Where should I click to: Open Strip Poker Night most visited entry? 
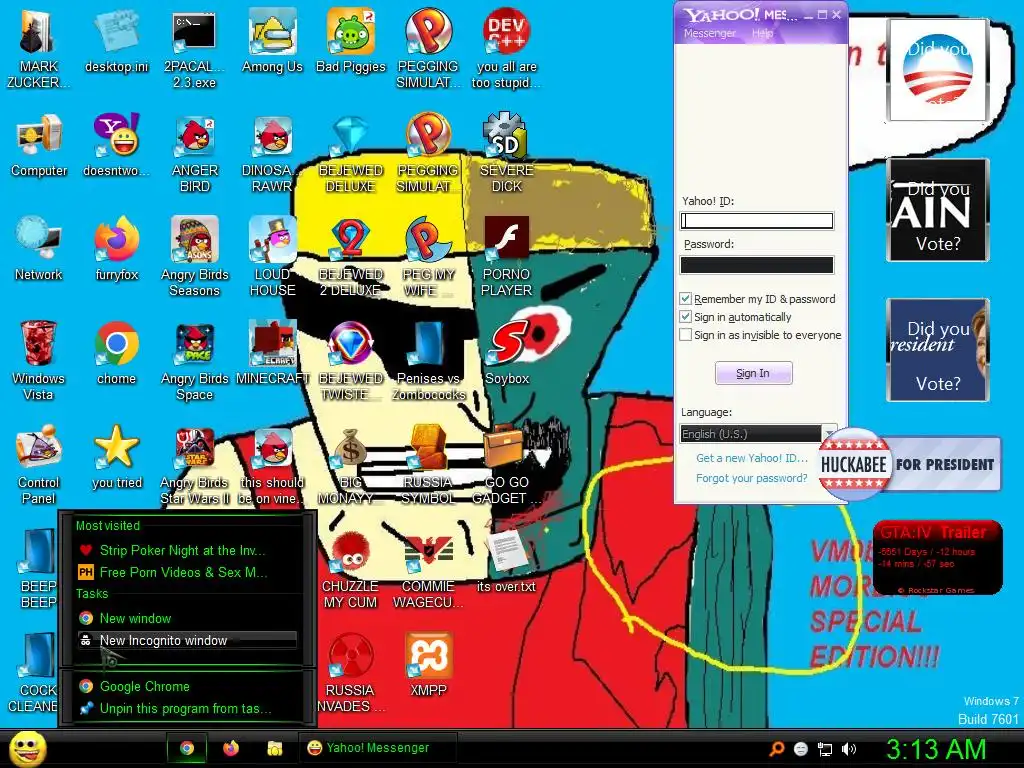click(x=187, y=551)
